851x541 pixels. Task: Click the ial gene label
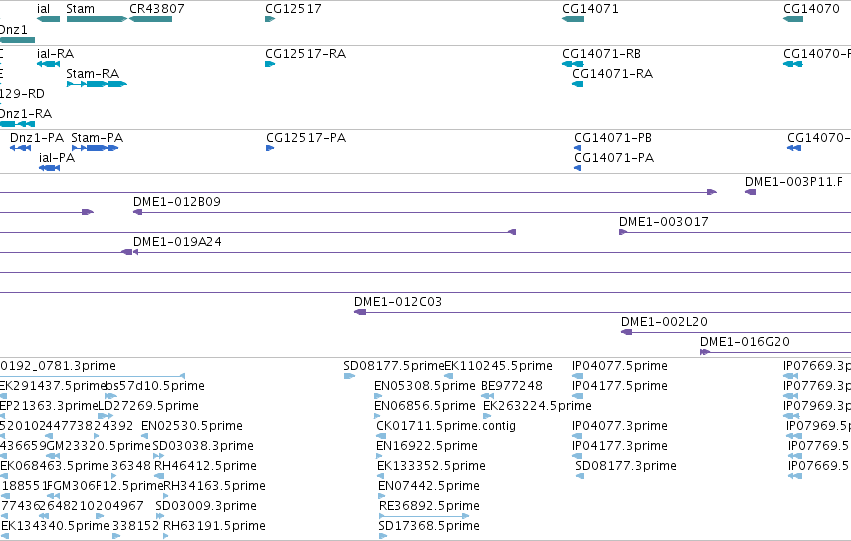[43, 9]
